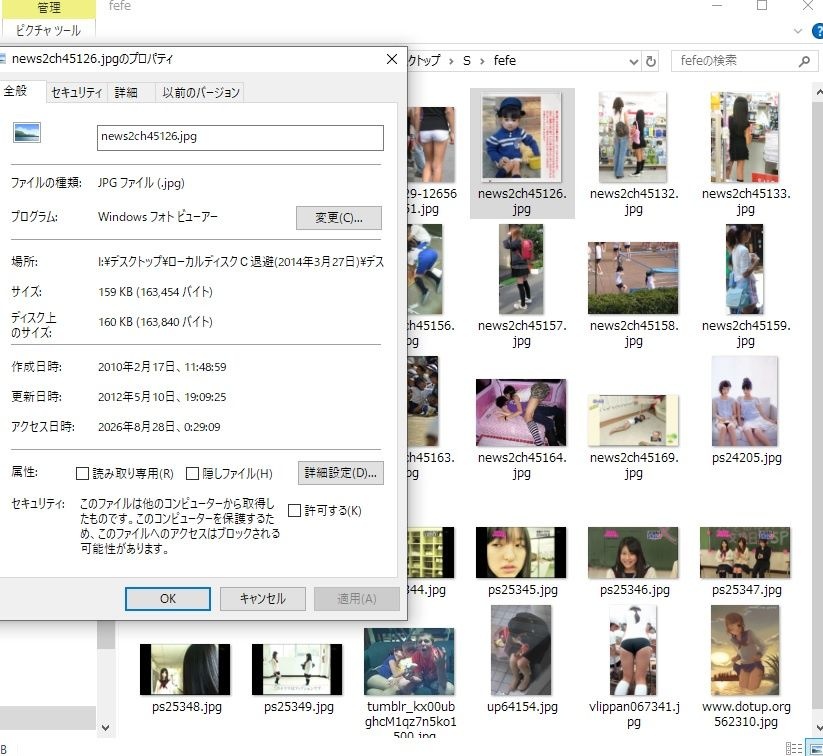Select the file label news2ch45133.jpg
The width and height of the screenshot is (823, 756).
click(746, 201)
